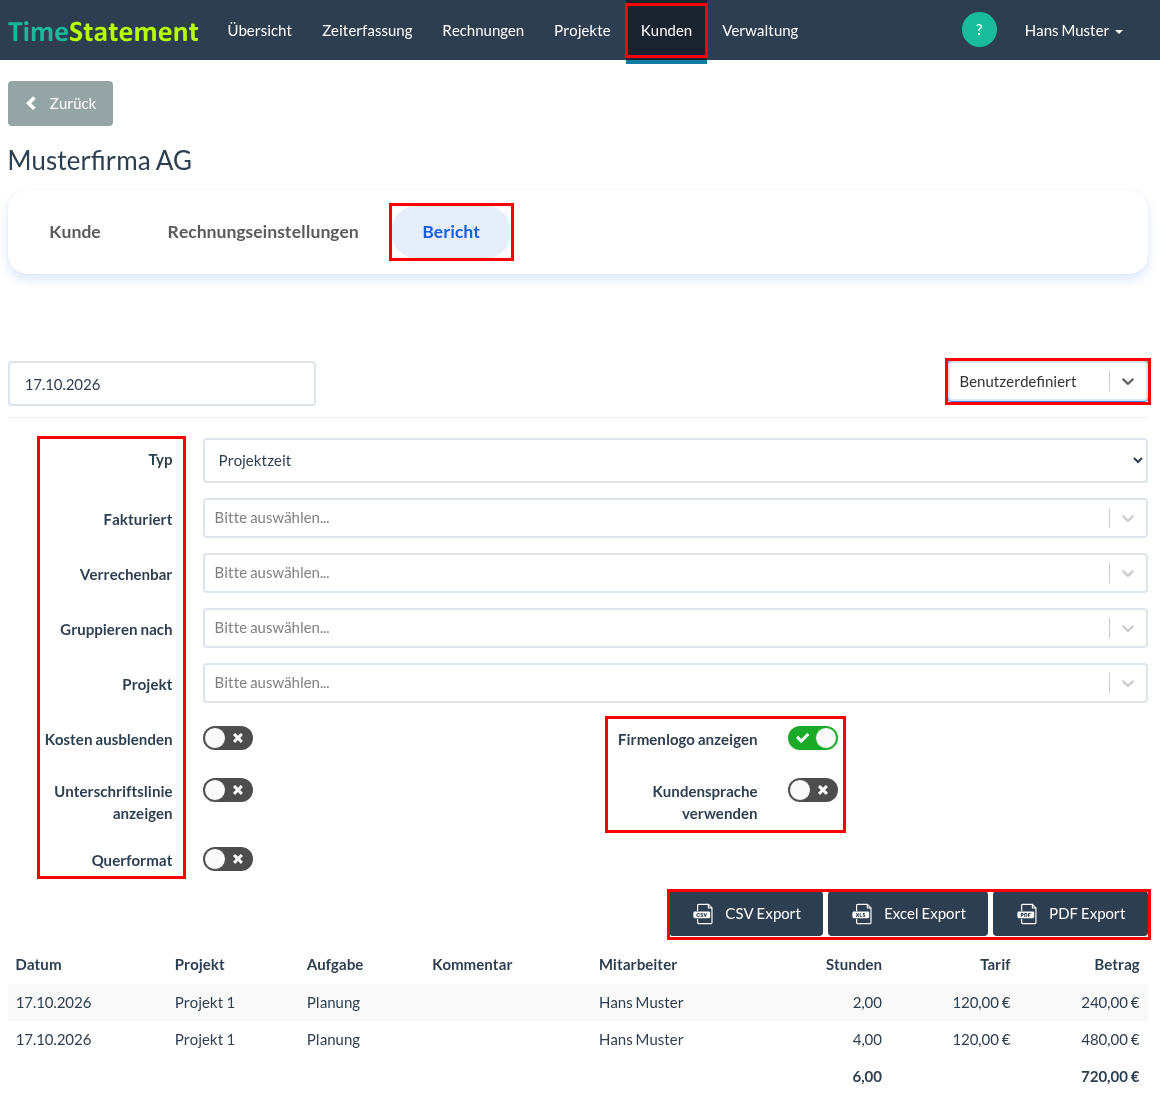Image resolution: width=1160 pixels, height=1104 pixels.
Task: Click the Zurück back button
Action: click(x=61, y=104)
